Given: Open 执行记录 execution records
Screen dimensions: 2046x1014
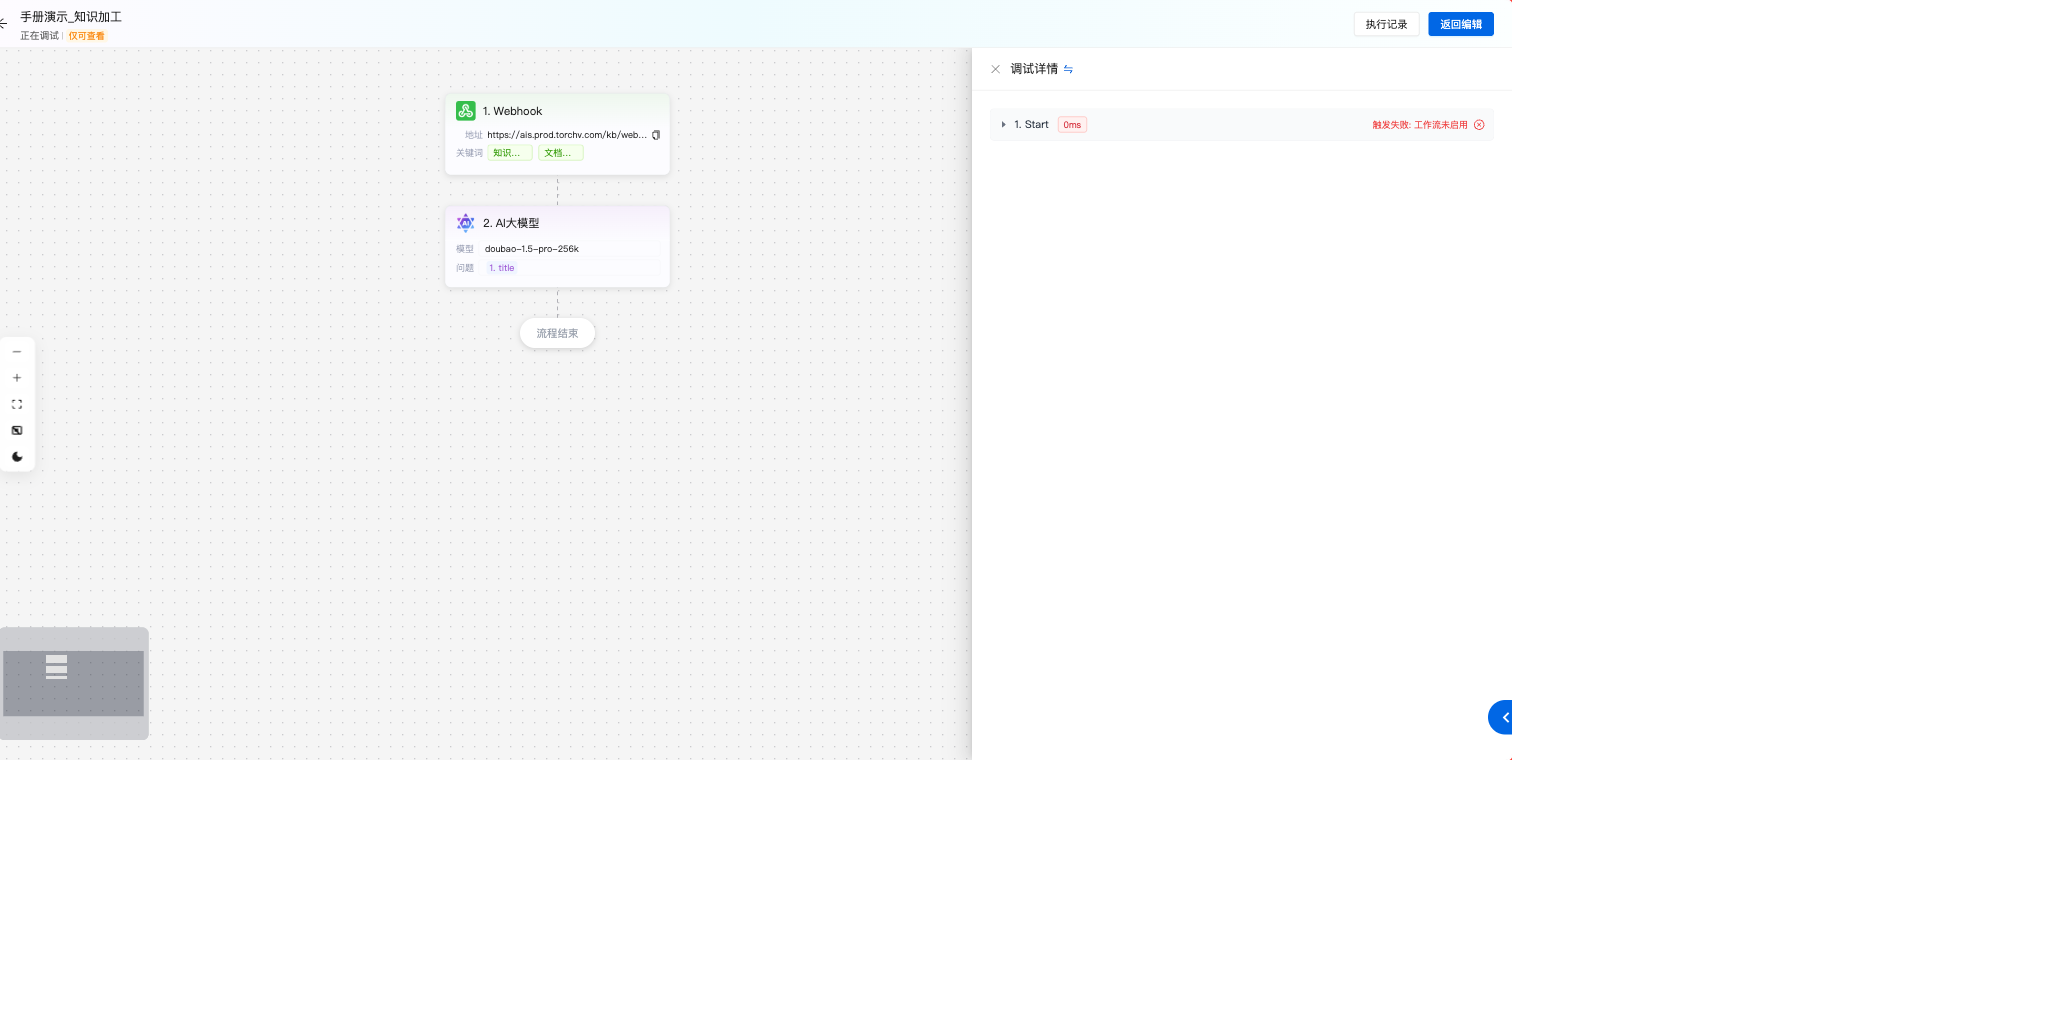Looking at the screenshot, I should pyautogui.click(x=1386, y=24).
